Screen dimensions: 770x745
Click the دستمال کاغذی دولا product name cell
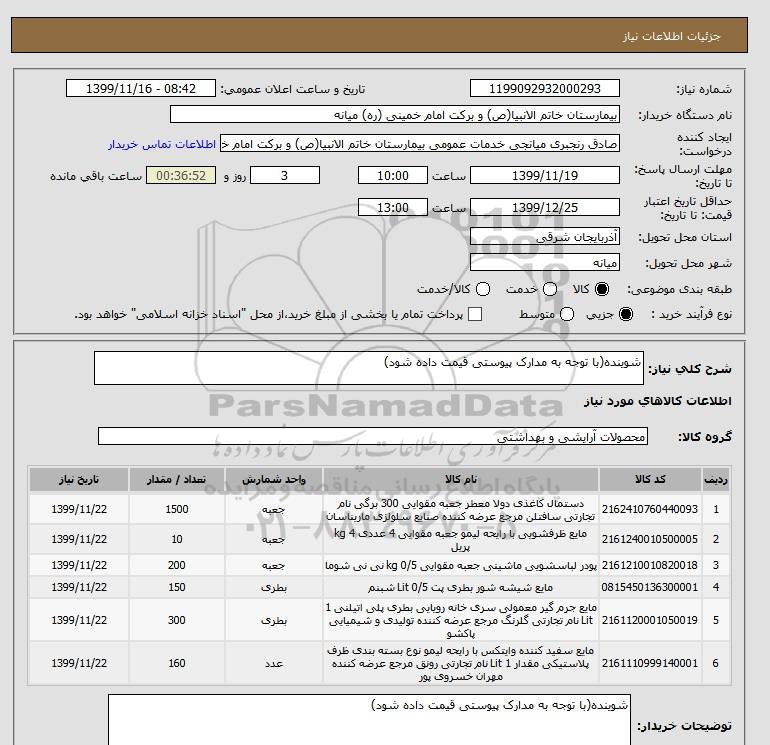[x=461, y=509]
